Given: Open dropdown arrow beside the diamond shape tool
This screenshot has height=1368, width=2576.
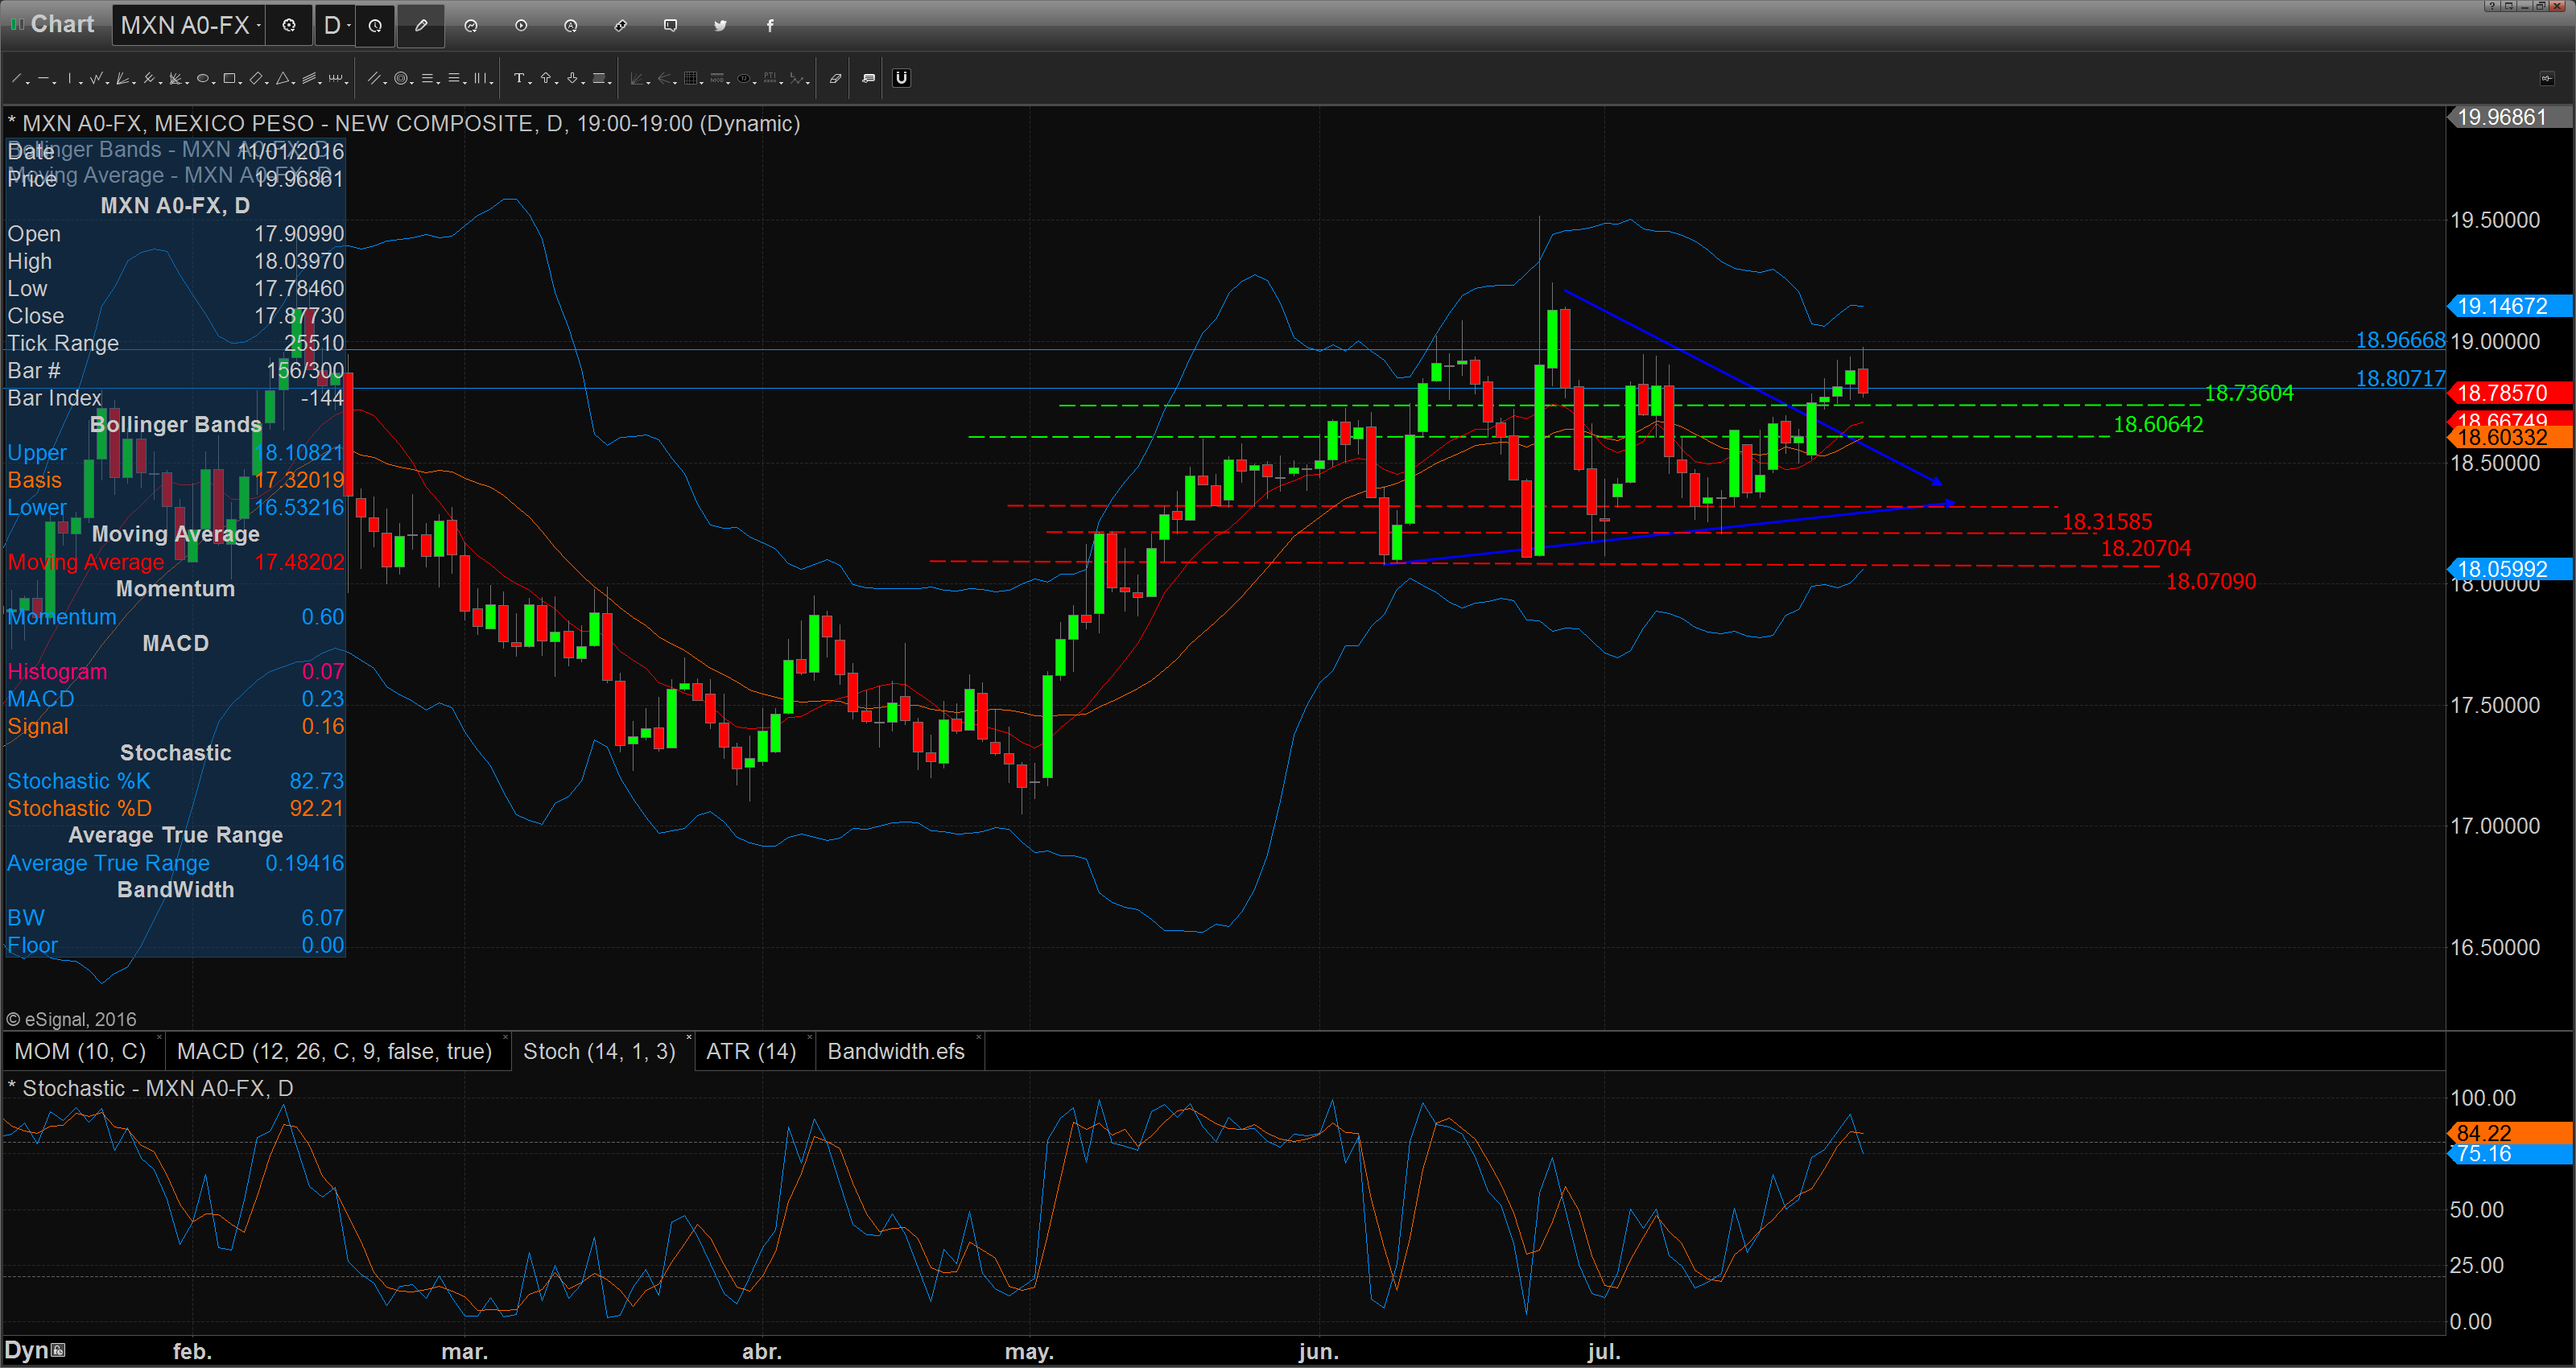Looking at the screenshot, I should 267,83.
